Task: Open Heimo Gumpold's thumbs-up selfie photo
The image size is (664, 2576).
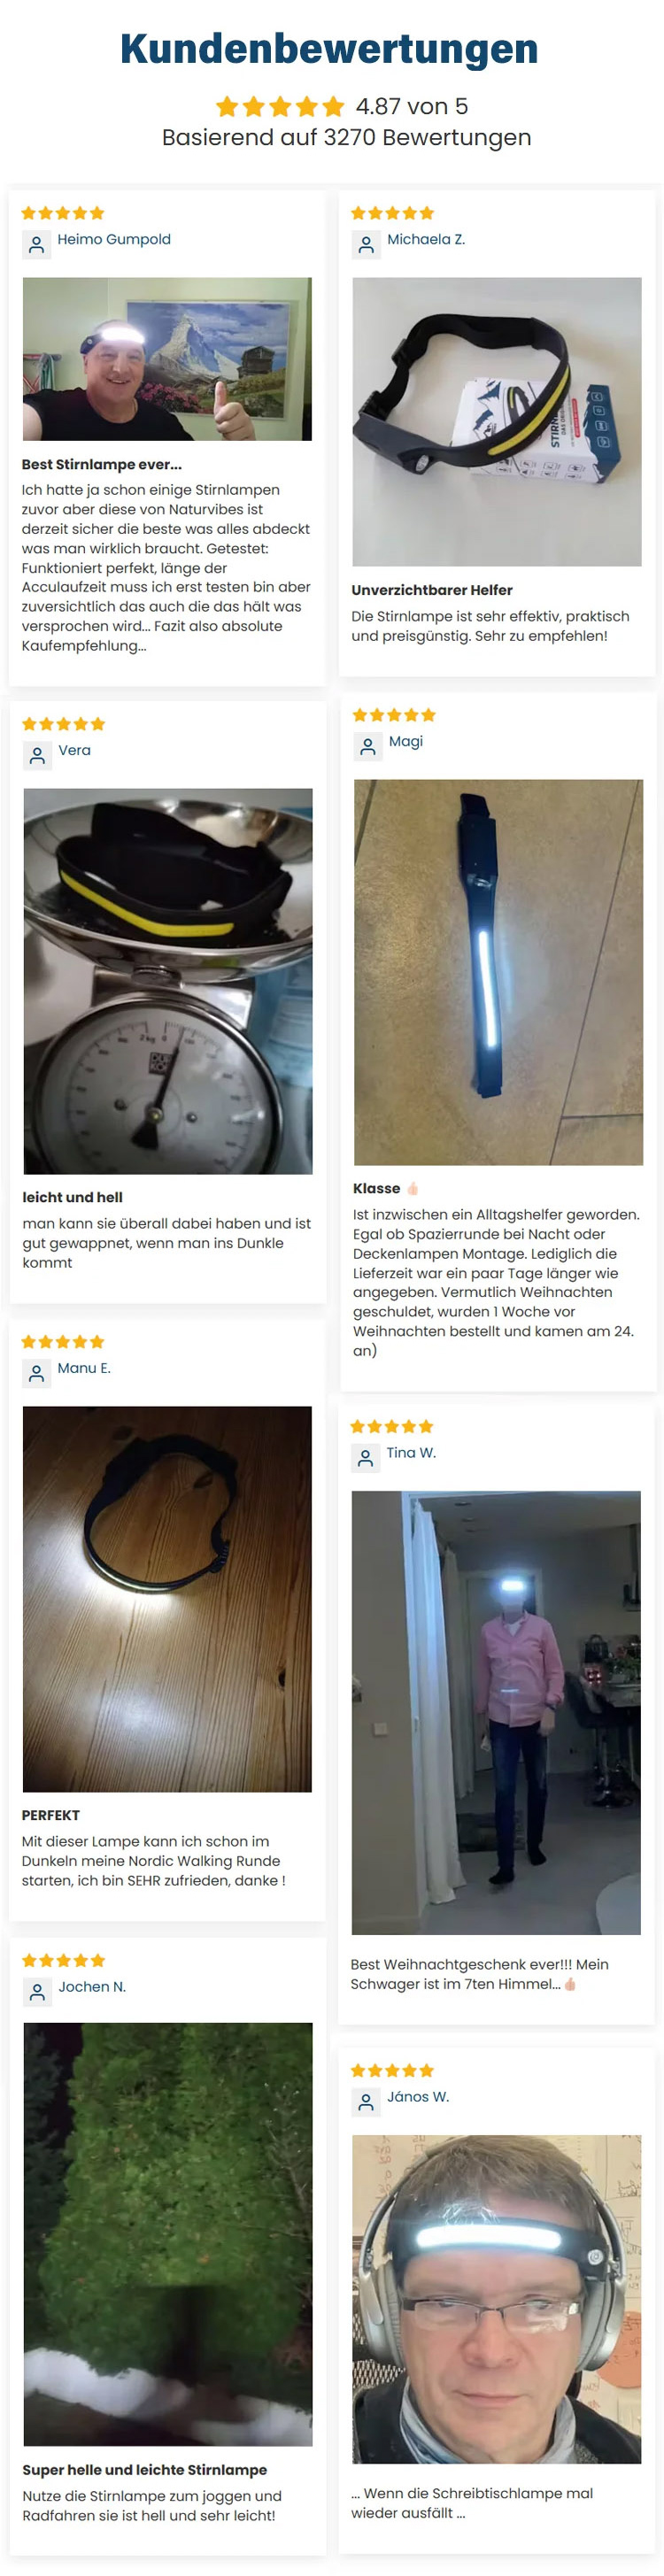Action: [167, 359]
